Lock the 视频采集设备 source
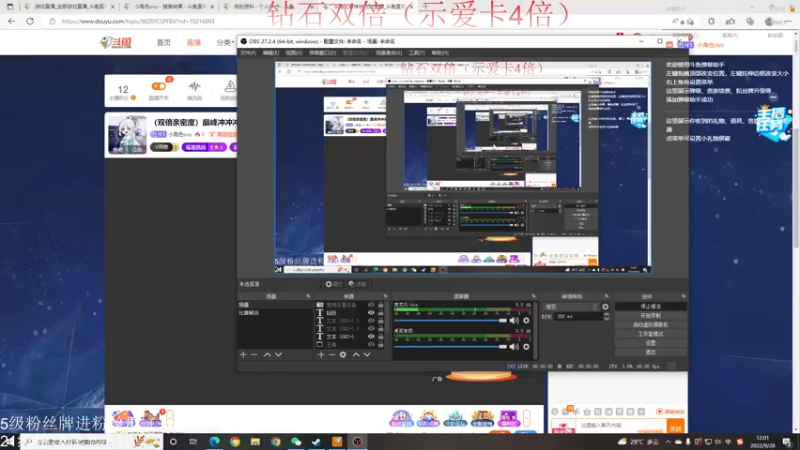Viewport: 800px width, 450px height. pos(381,305)
